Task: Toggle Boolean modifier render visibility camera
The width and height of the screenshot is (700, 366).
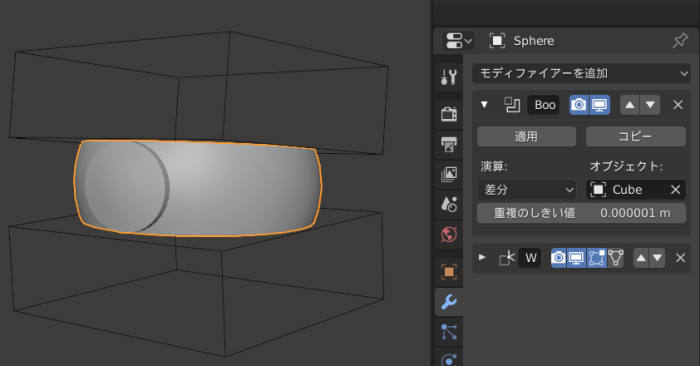Action: pos(579,105)
